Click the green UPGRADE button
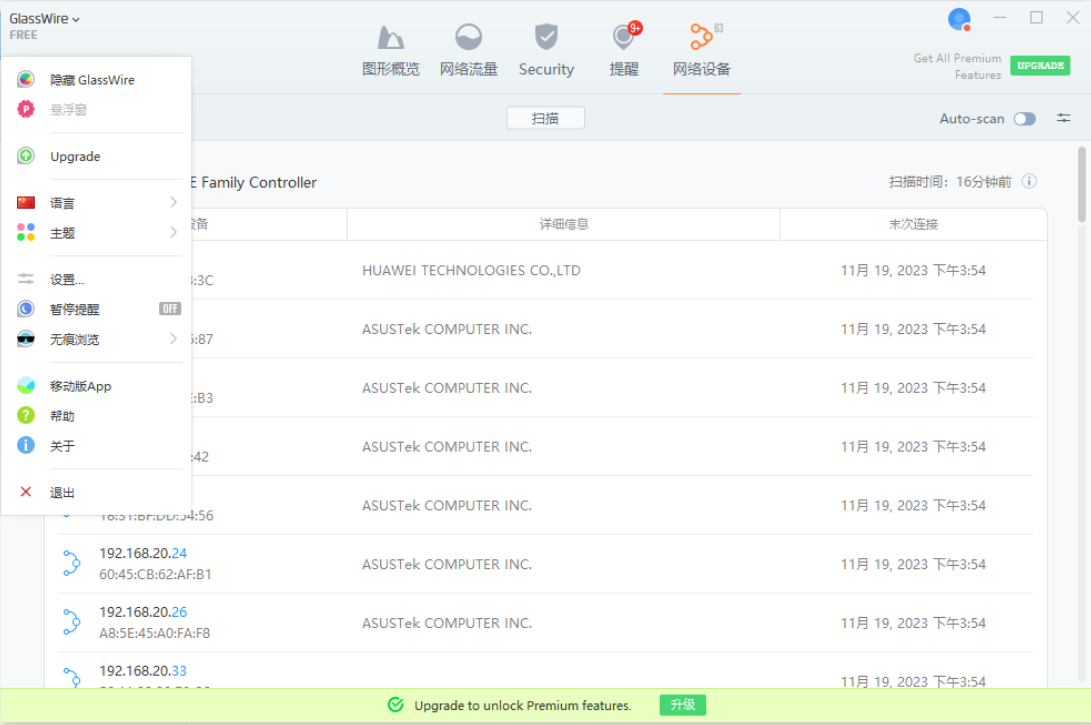1091x725 pixels. pos(1039,66)
